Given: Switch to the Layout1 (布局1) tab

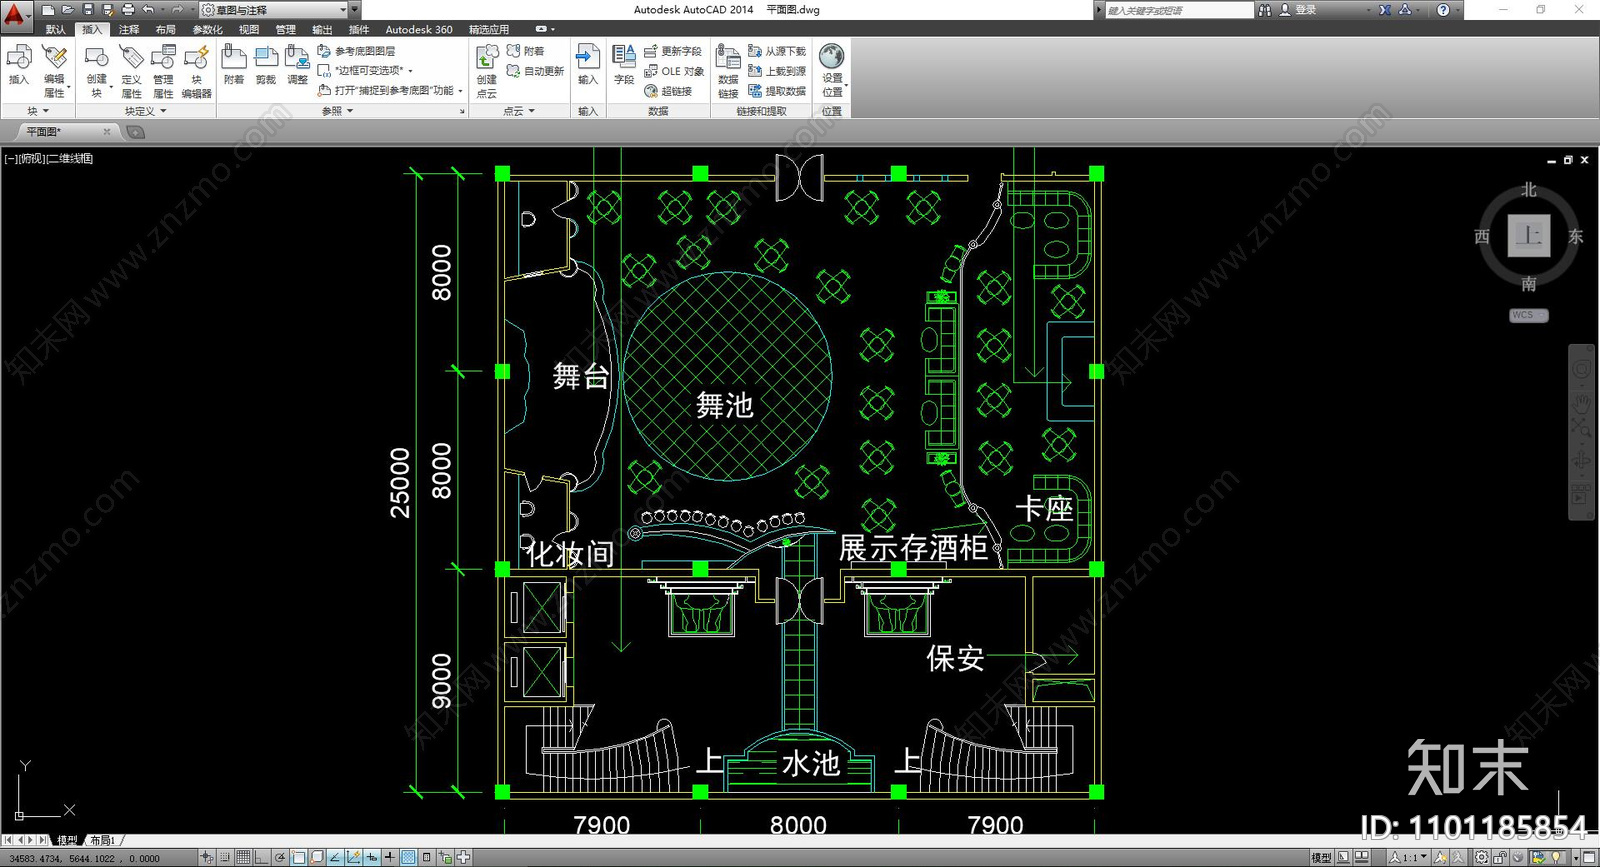Looking at the screenshot, I should (x=102, y=841).
